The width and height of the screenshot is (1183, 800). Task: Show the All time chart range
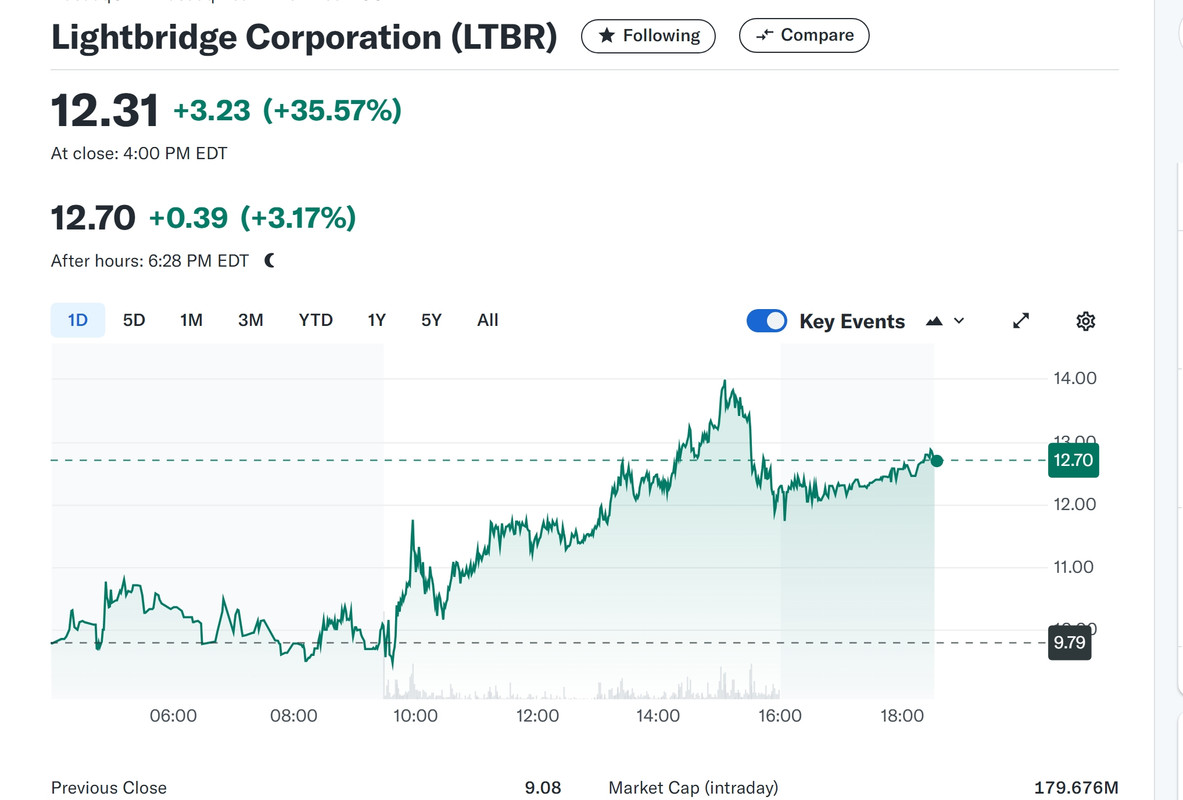tap(487, 320)
